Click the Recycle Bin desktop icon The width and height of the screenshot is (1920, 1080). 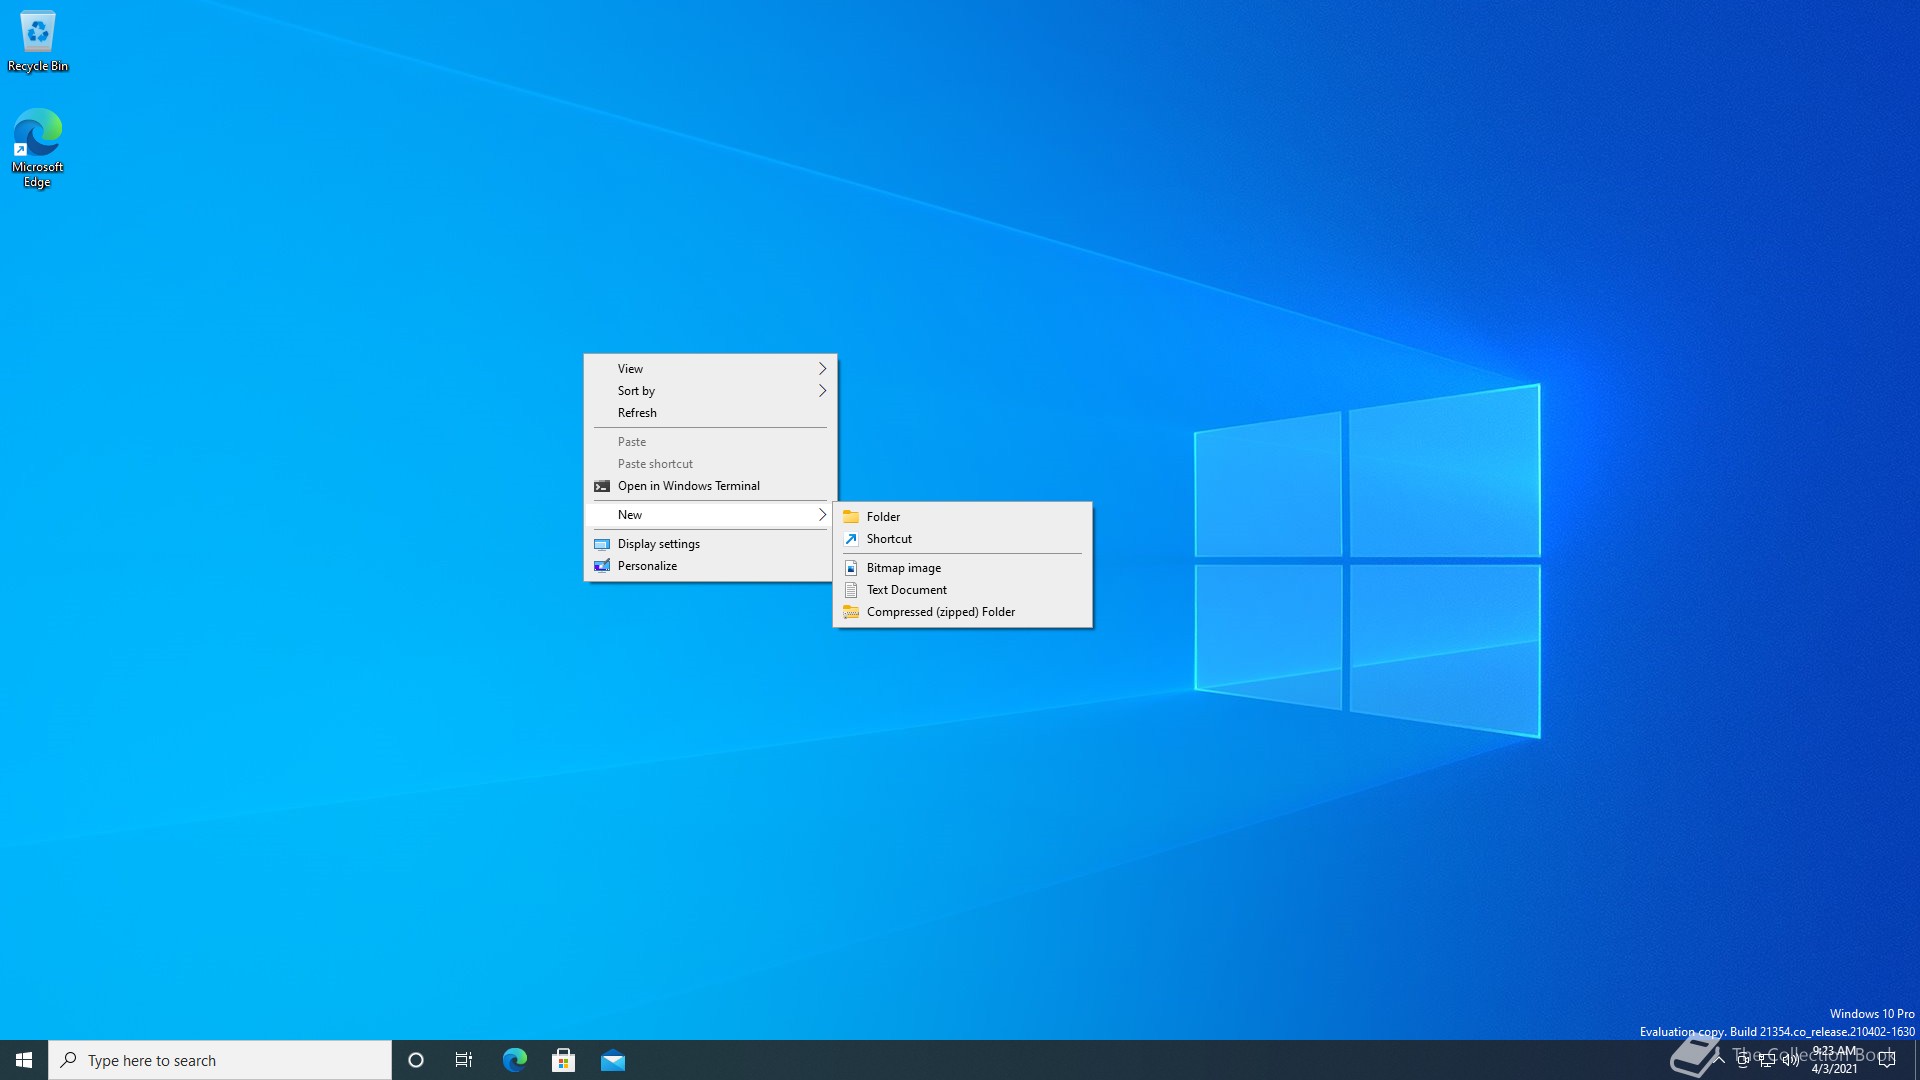click(38, 40)
